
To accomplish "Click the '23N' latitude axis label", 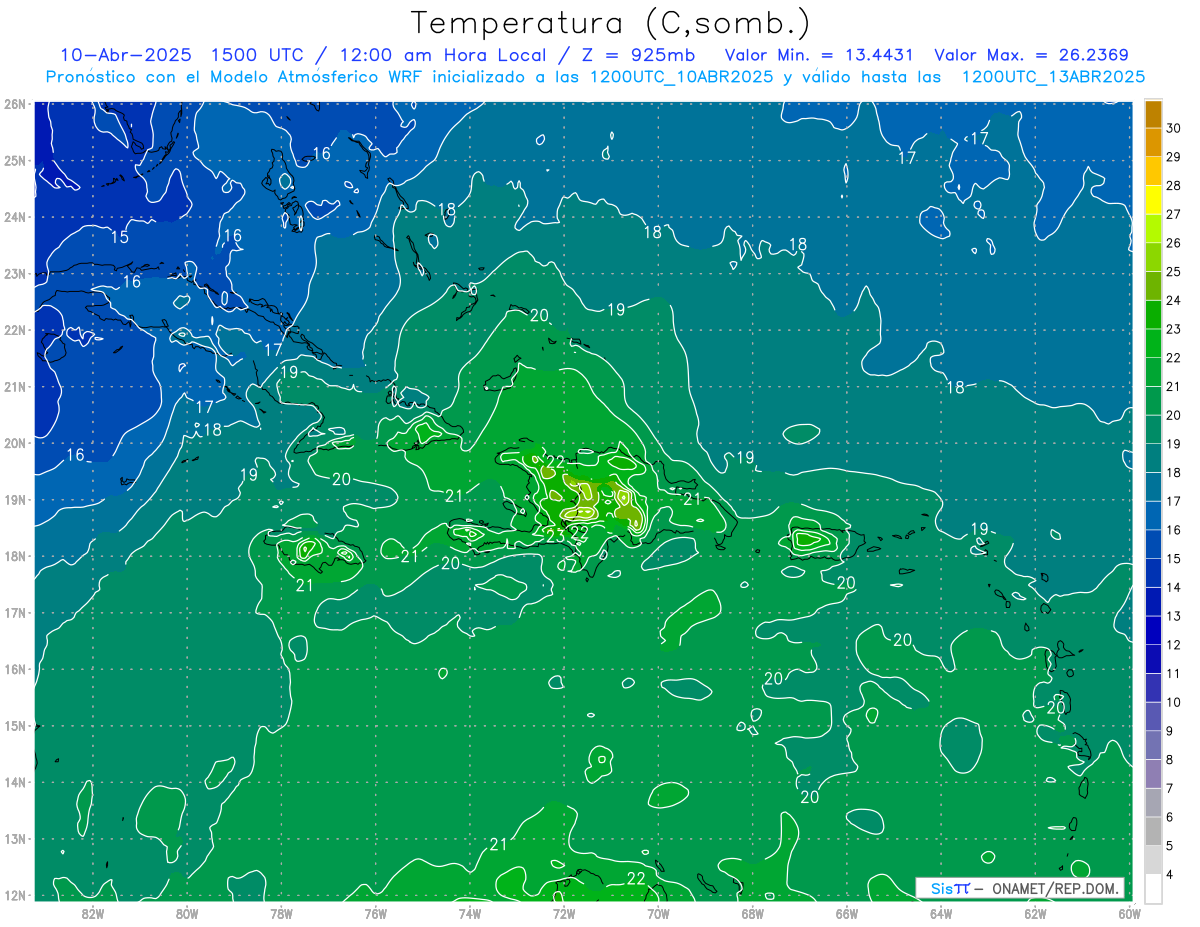I will (x=15, y=274).
